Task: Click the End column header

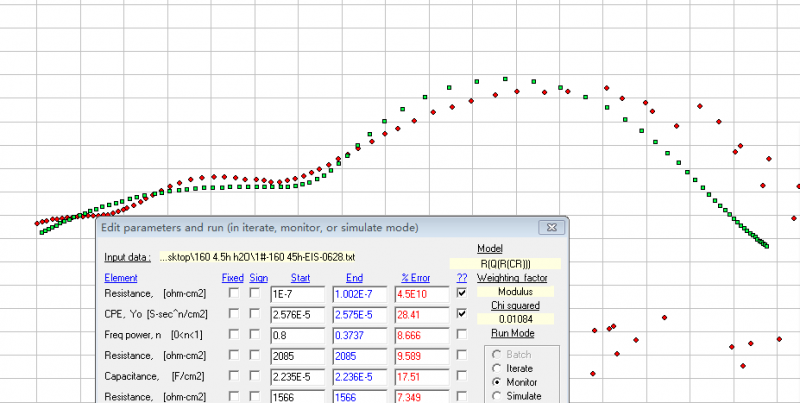Action: pos(354,278)
